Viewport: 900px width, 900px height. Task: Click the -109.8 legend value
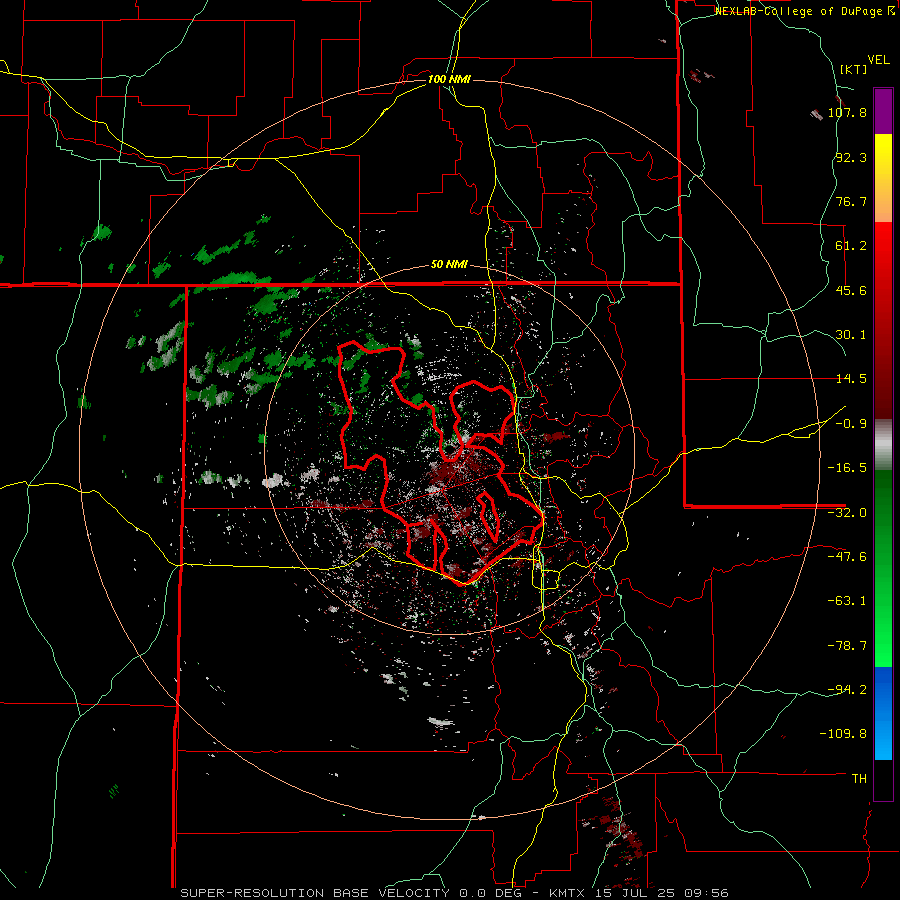click(843, 734)
